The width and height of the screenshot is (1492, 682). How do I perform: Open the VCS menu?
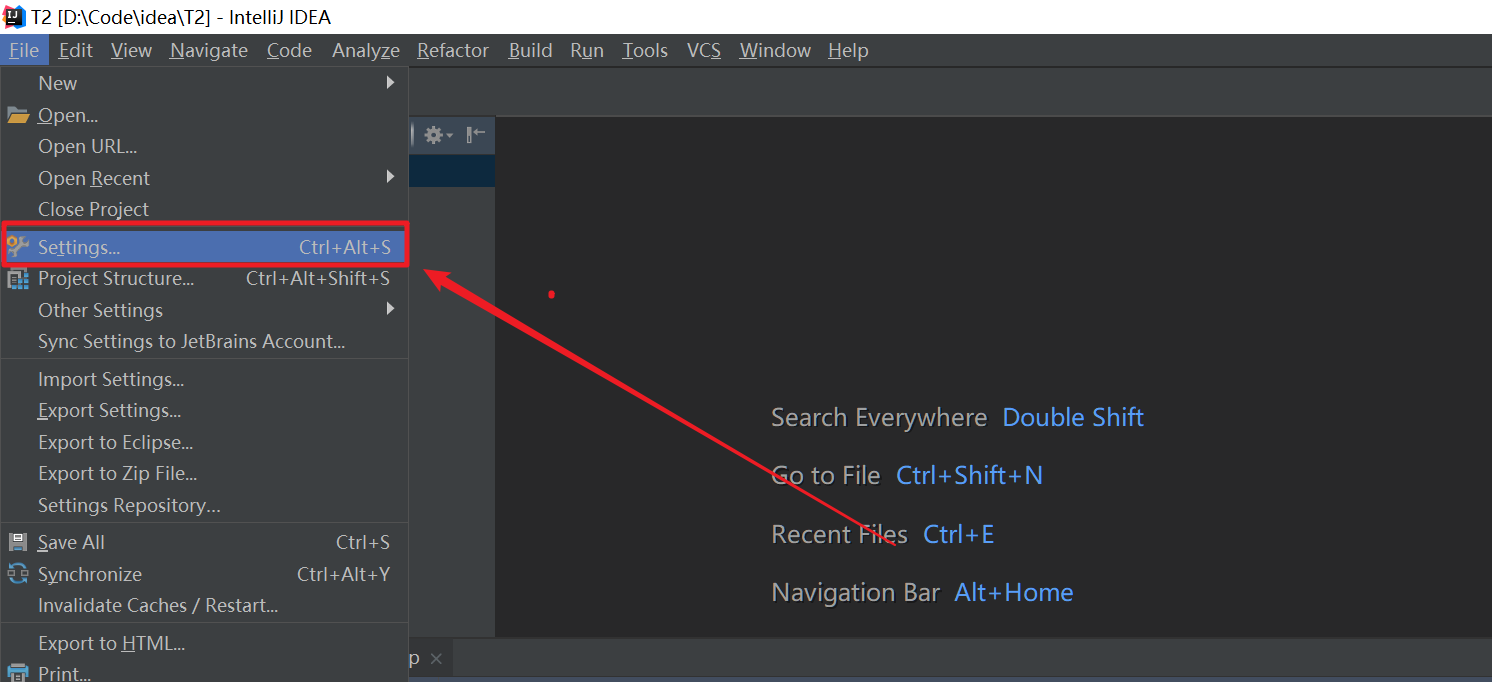click(x=704, y=50)
